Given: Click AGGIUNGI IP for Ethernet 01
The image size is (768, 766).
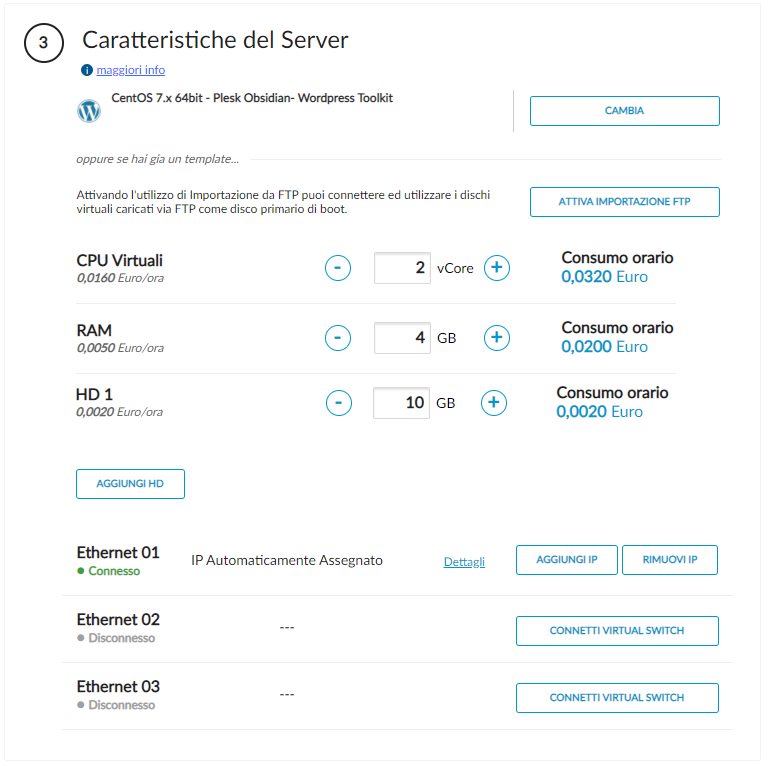Looking at the screenshot, I should point(566,560).
